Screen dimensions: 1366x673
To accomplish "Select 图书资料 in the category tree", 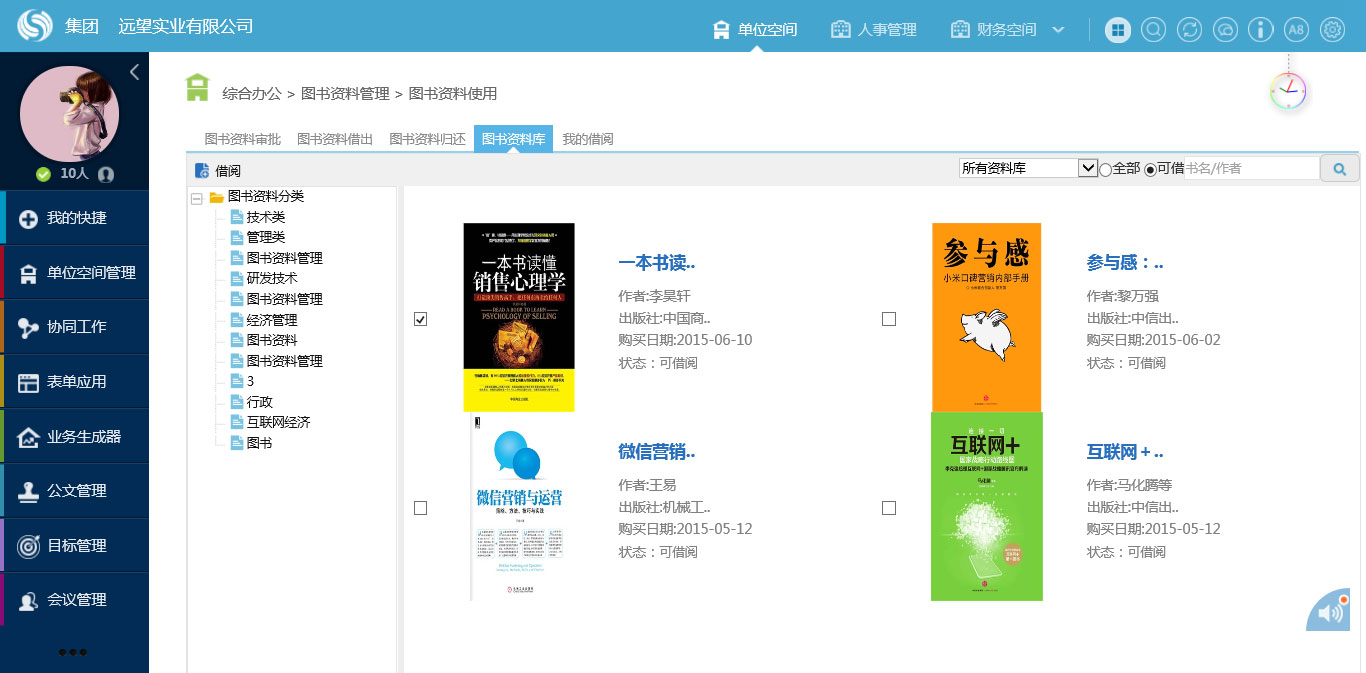I will [272, 340].
